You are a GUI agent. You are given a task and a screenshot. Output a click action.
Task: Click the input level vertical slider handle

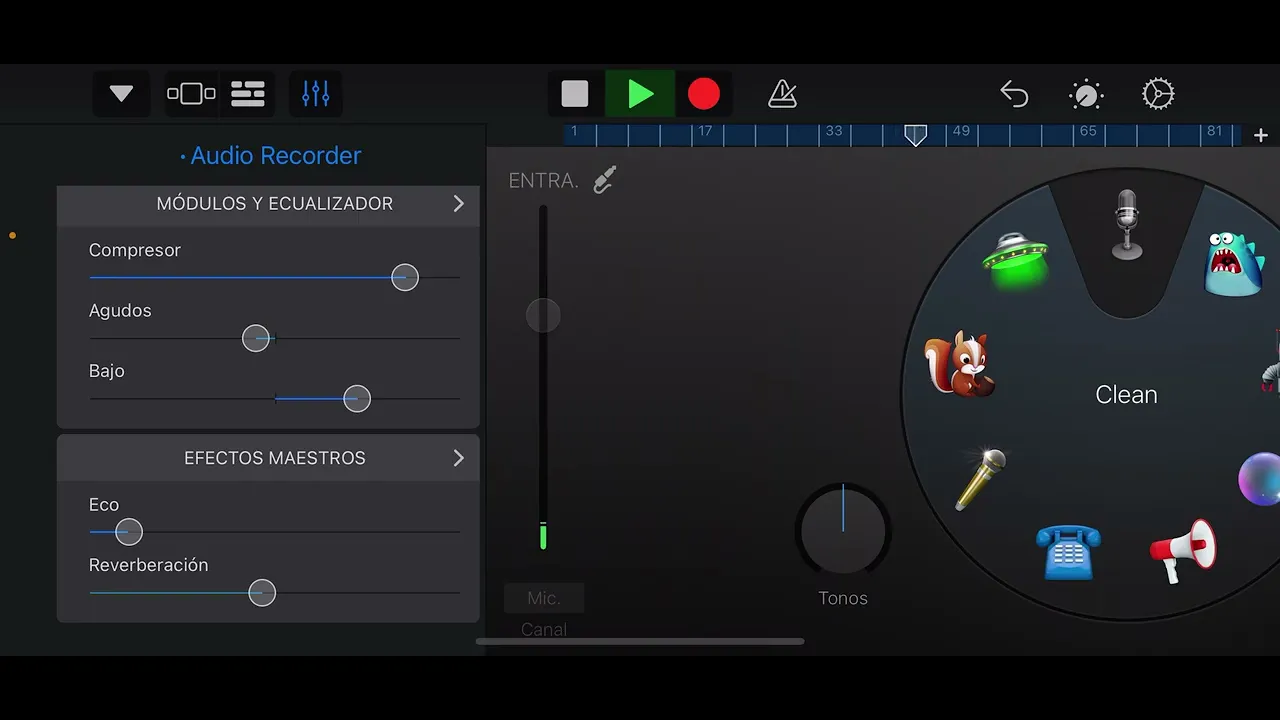(543, 316)
